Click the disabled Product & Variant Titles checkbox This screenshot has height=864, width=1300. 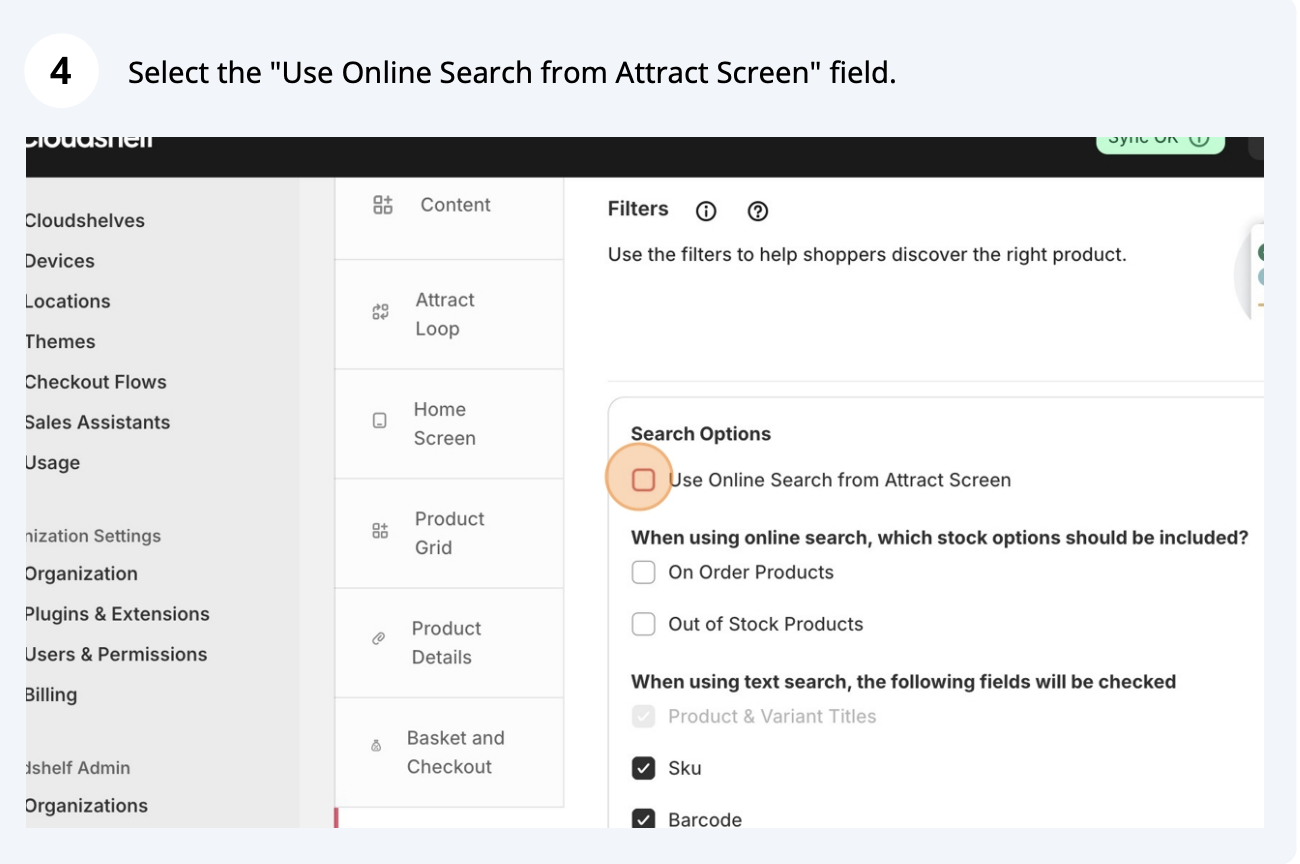pos(643,716)
